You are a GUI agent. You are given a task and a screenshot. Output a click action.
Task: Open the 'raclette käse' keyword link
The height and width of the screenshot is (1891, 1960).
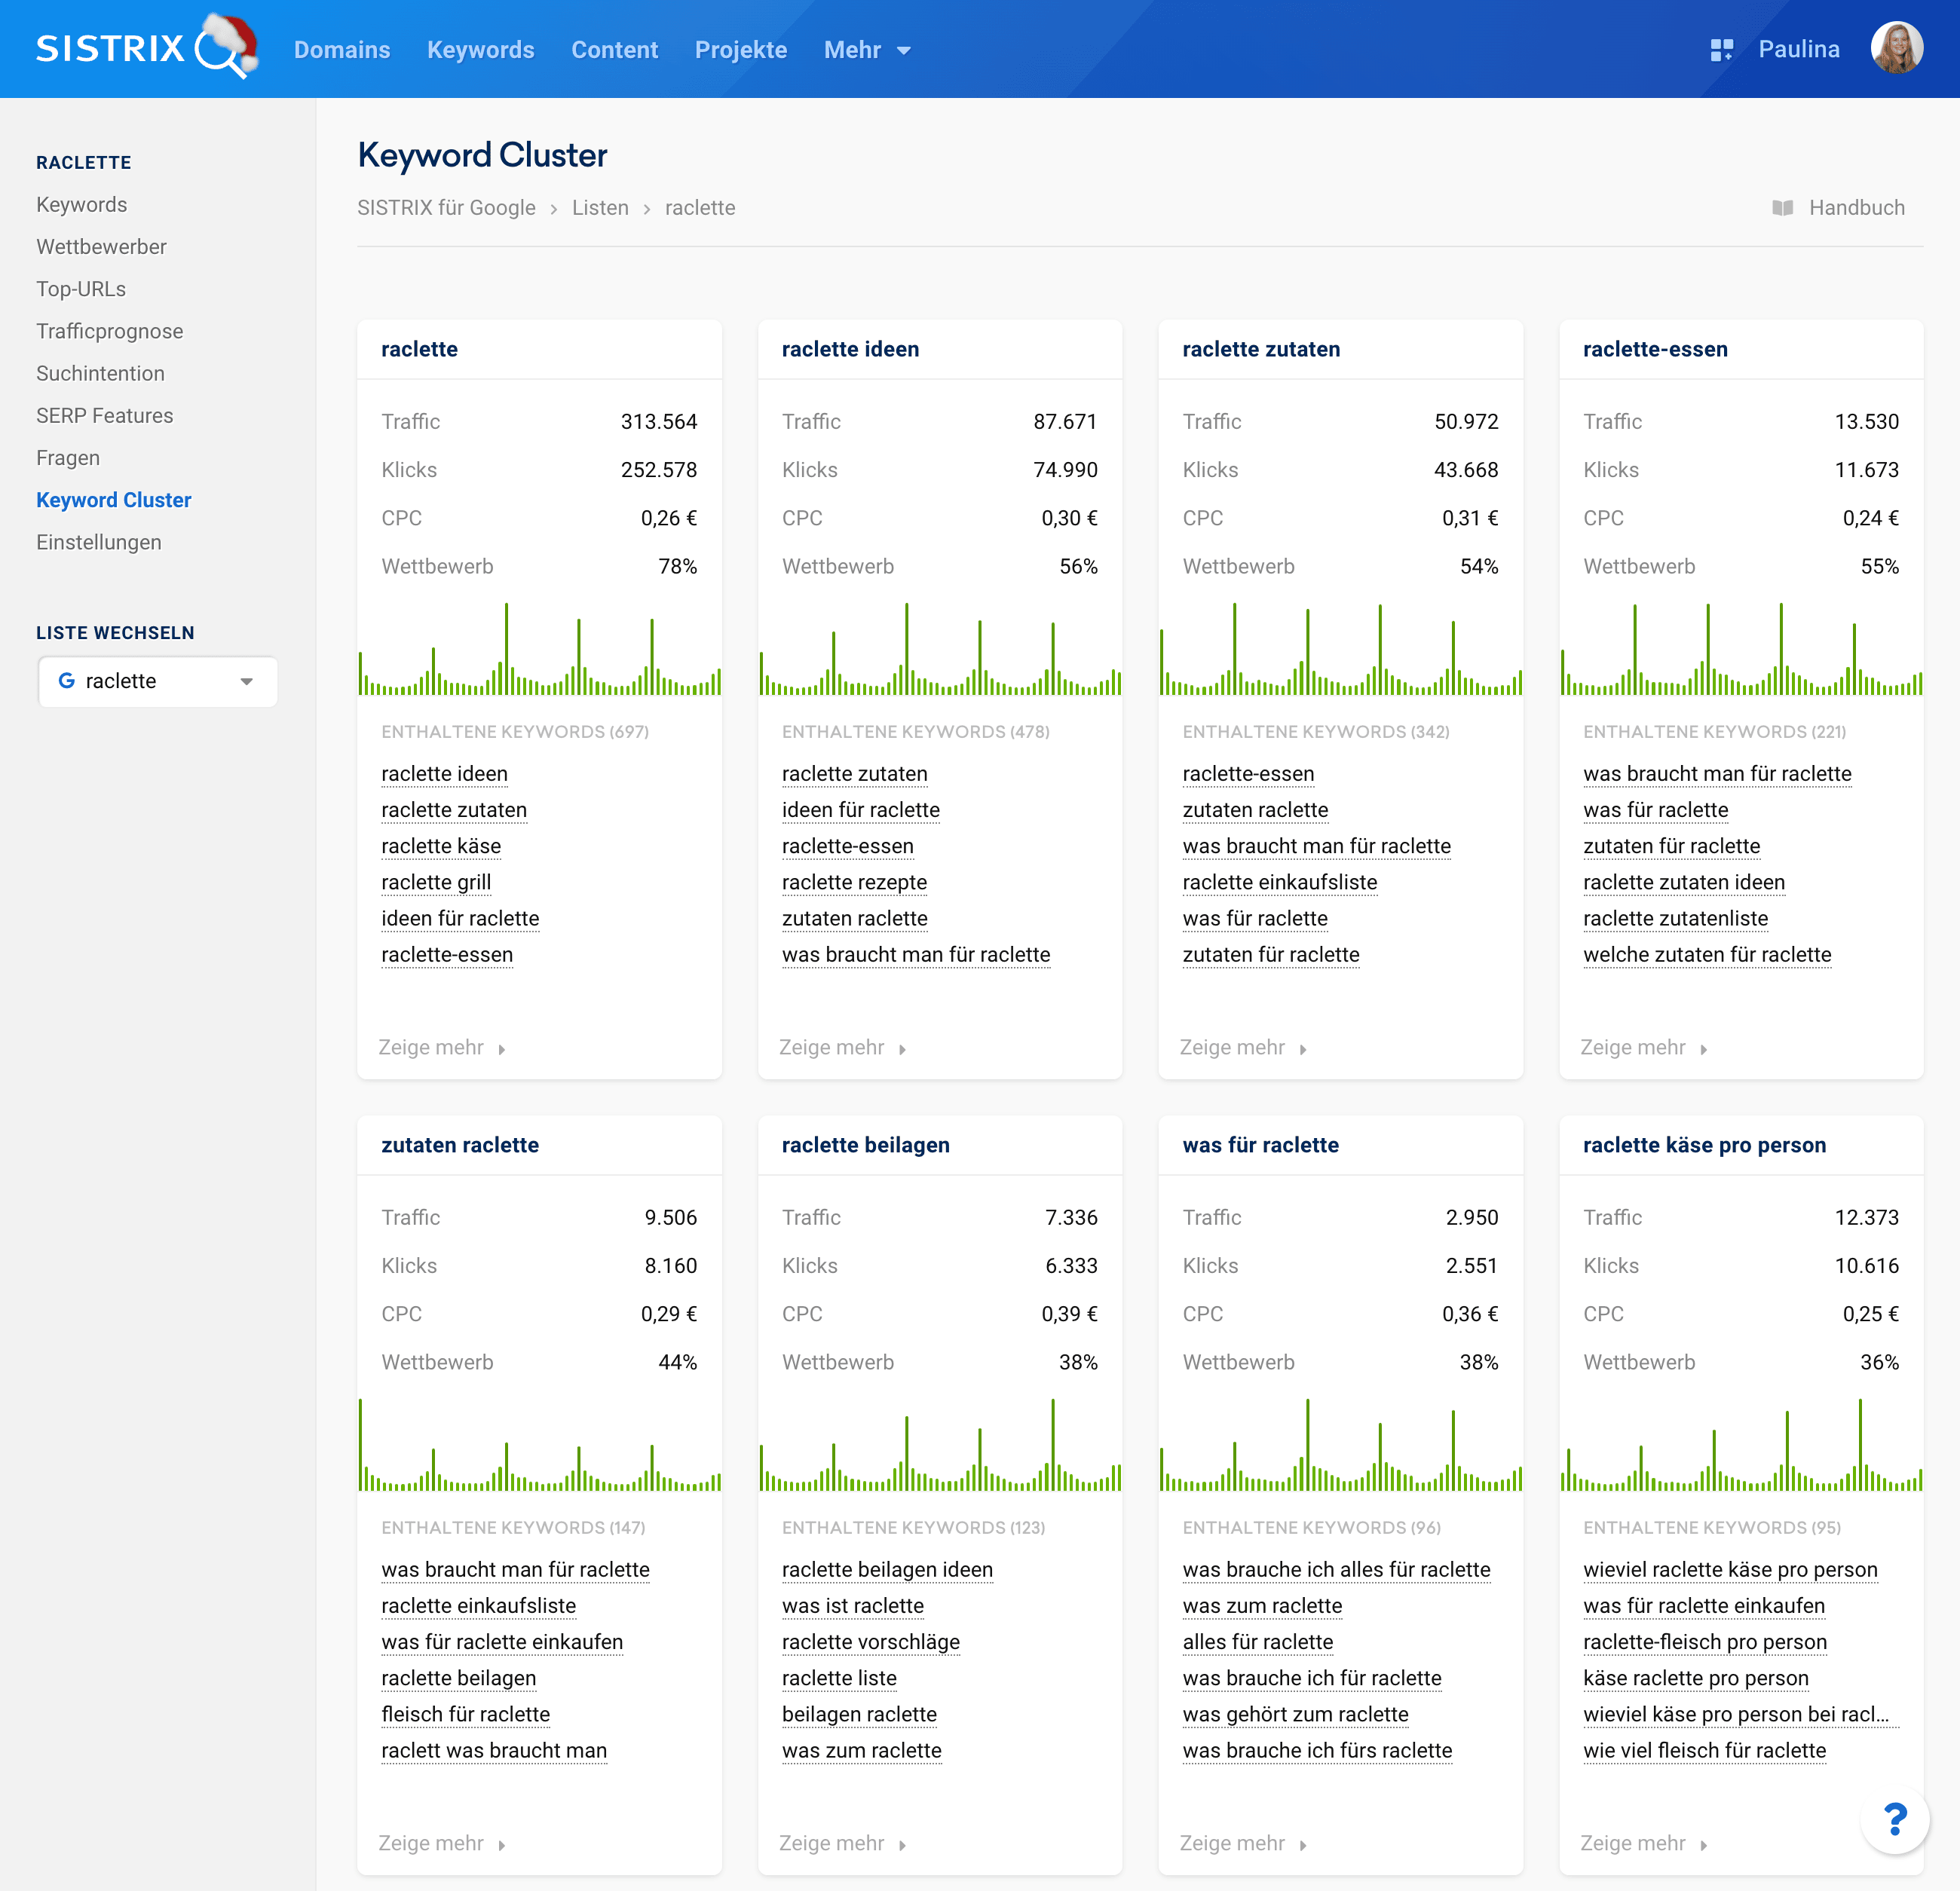(x=441, y=846)
